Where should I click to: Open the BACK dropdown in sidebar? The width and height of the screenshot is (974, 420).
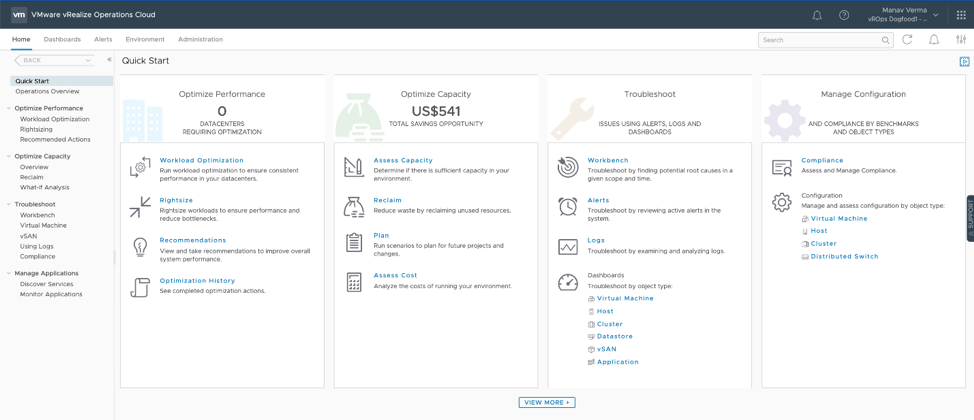pos(54,60)
